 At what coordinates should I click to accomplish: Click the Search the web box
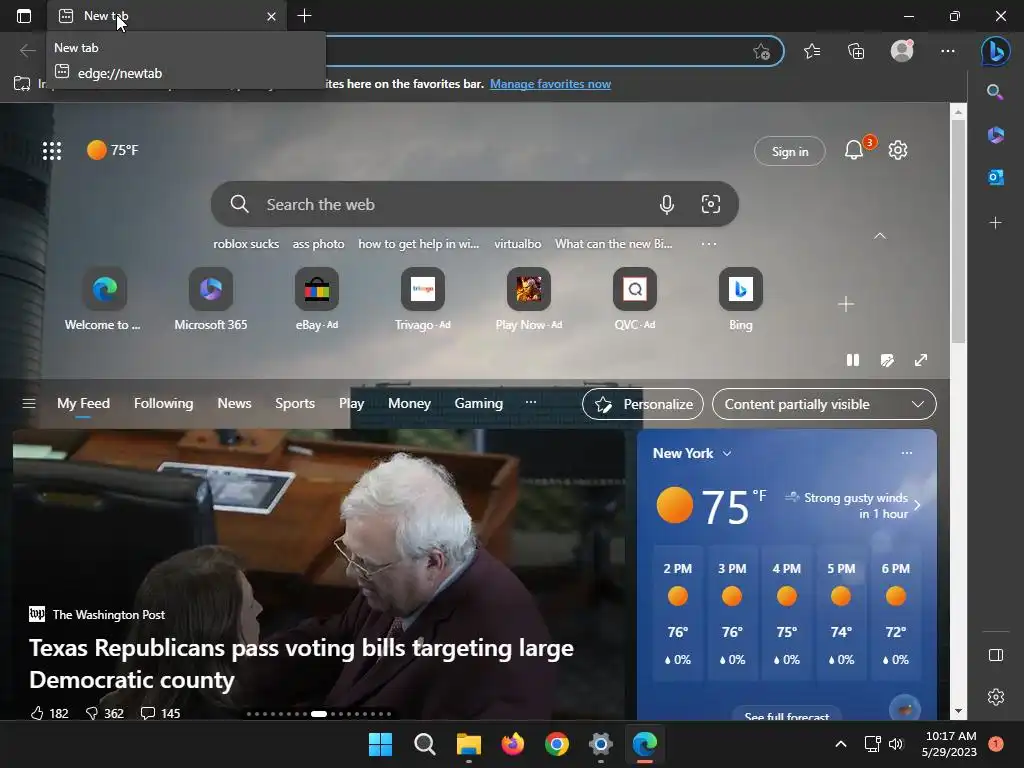click(x=474, y=204)
